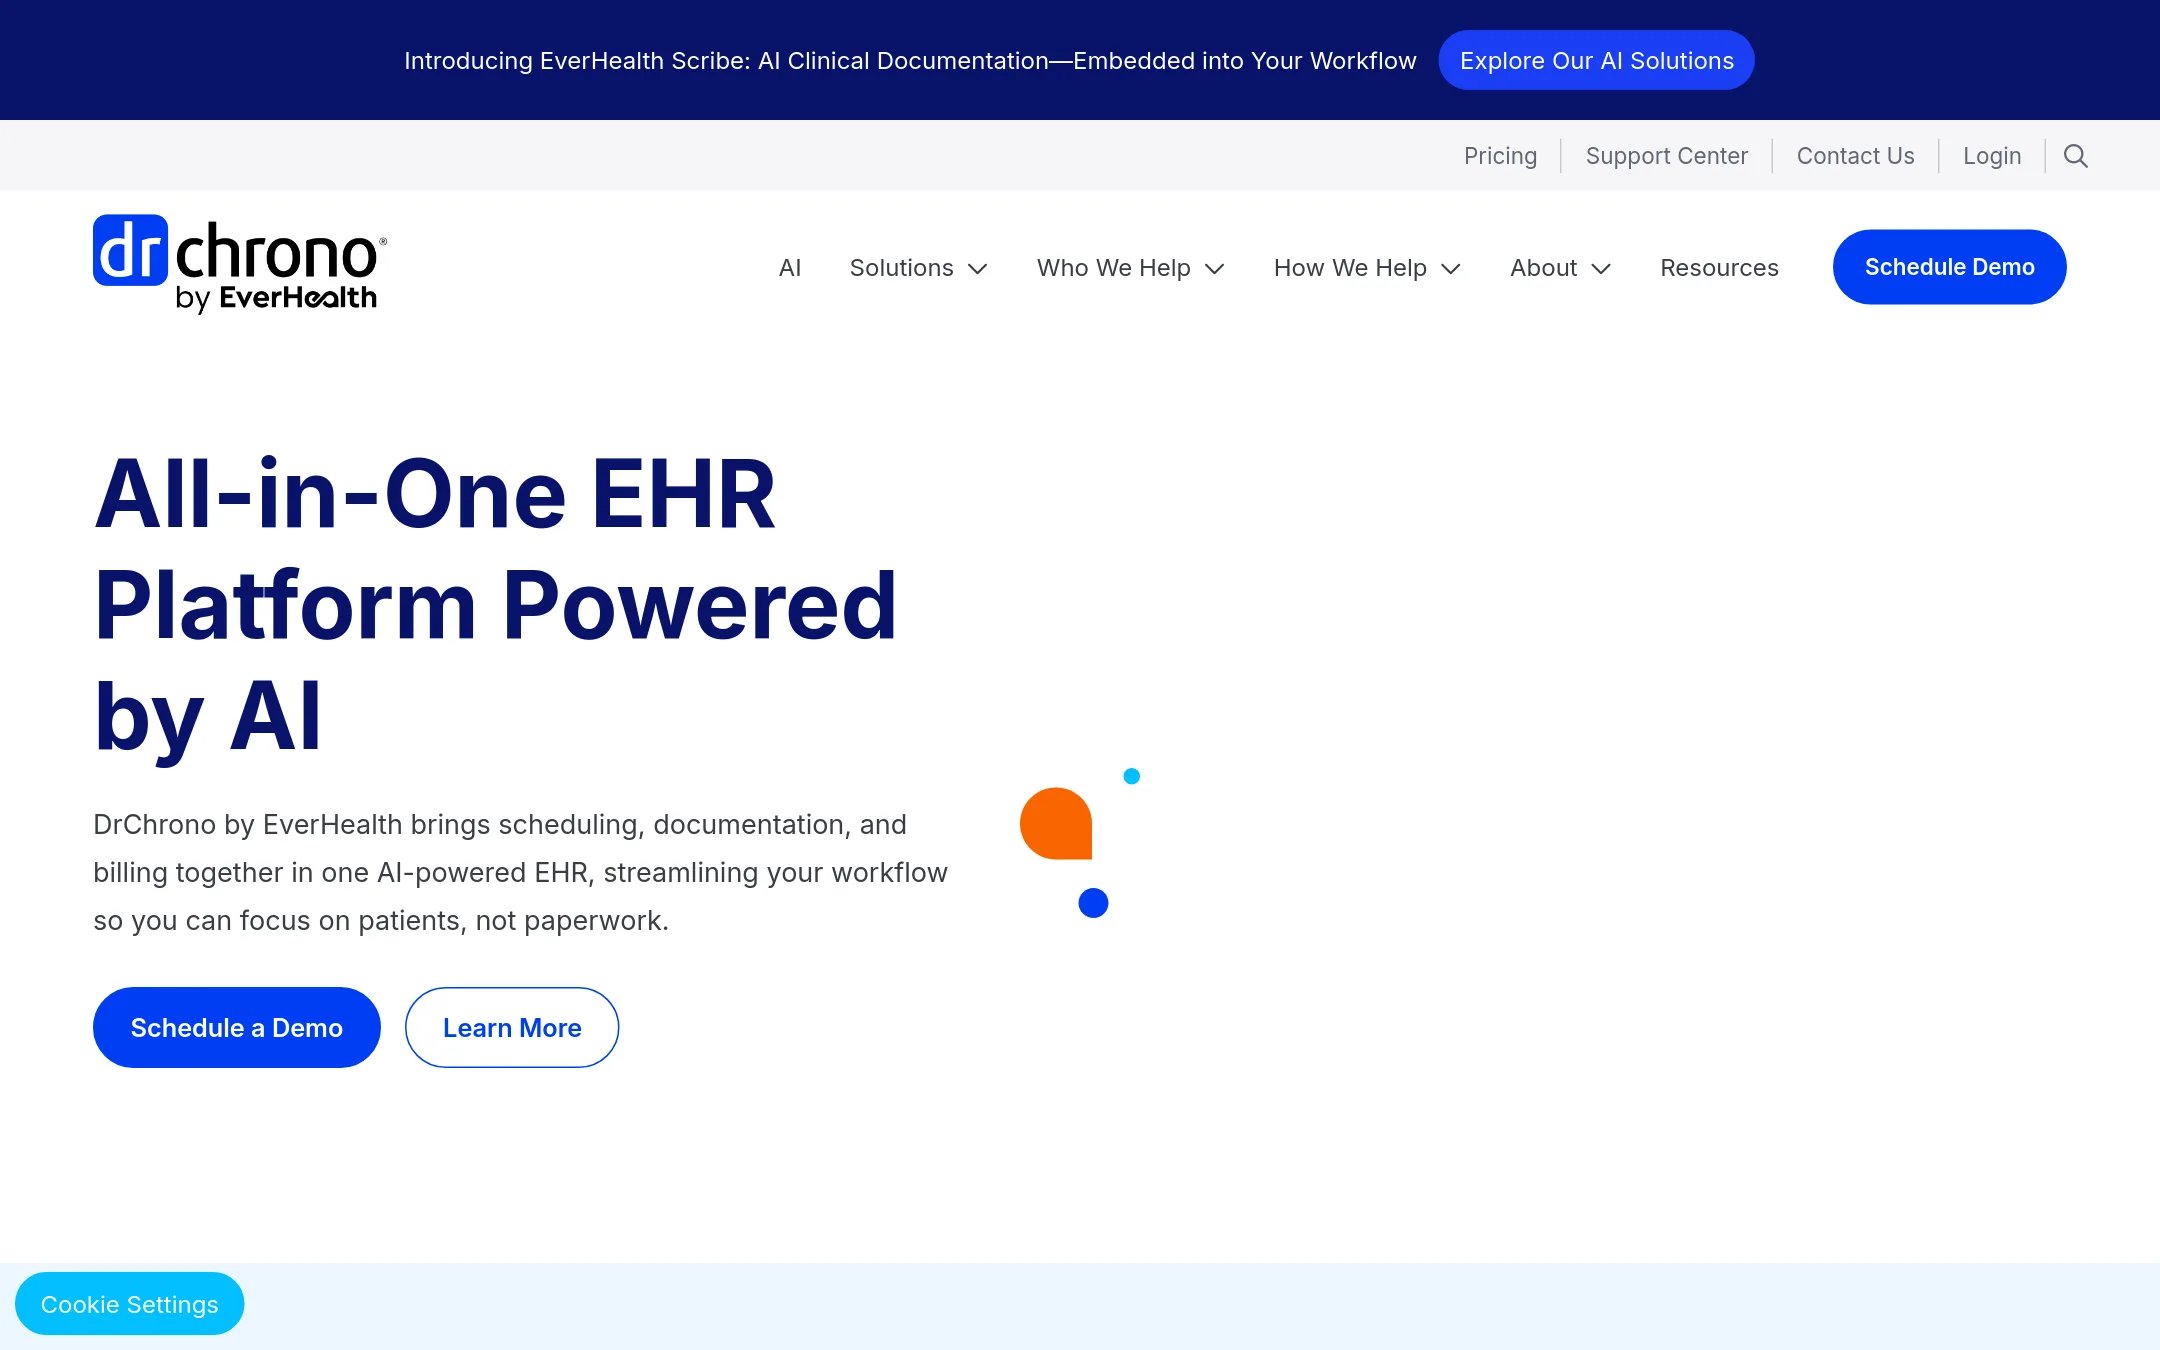Viewport: 2160px width, 1350px height.
Task: Open Cookie Settings
Action: [130, 1304]
